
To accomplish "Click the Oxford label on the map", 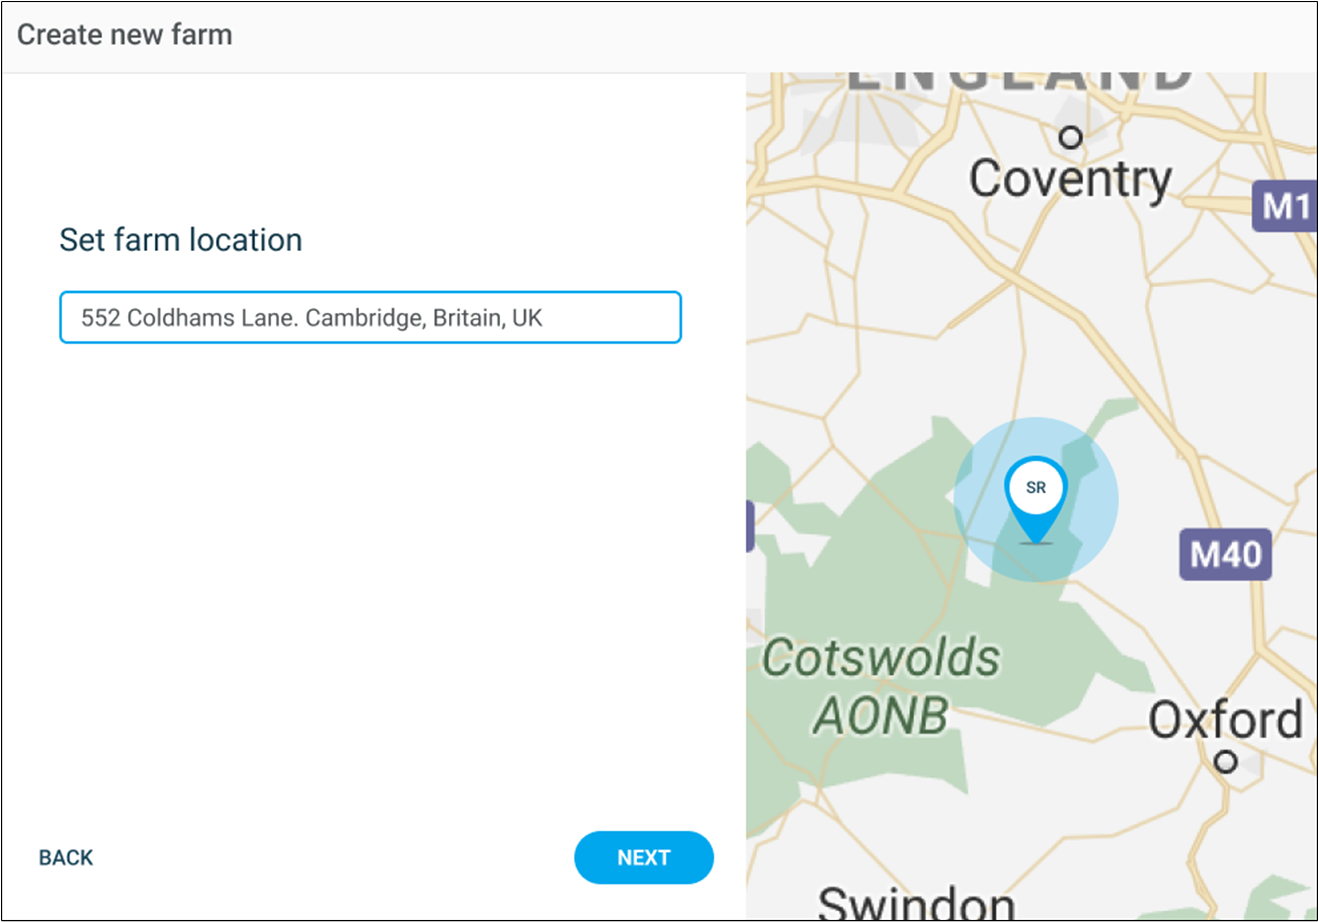I will (1225, 720).
